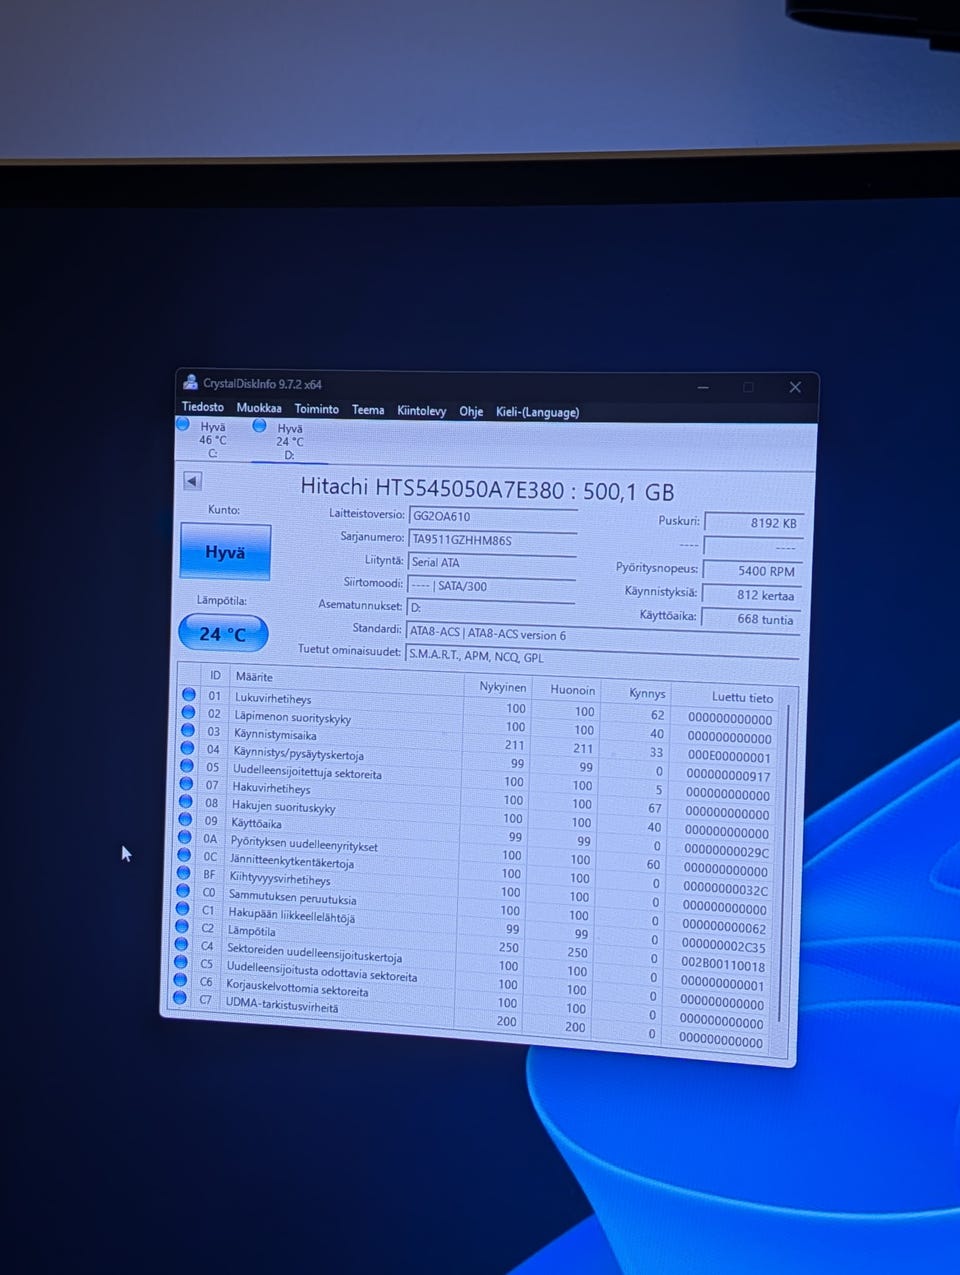
Task: Click the Sarjanumero field TA9511GZHHM86S
Action: (493, 541)
